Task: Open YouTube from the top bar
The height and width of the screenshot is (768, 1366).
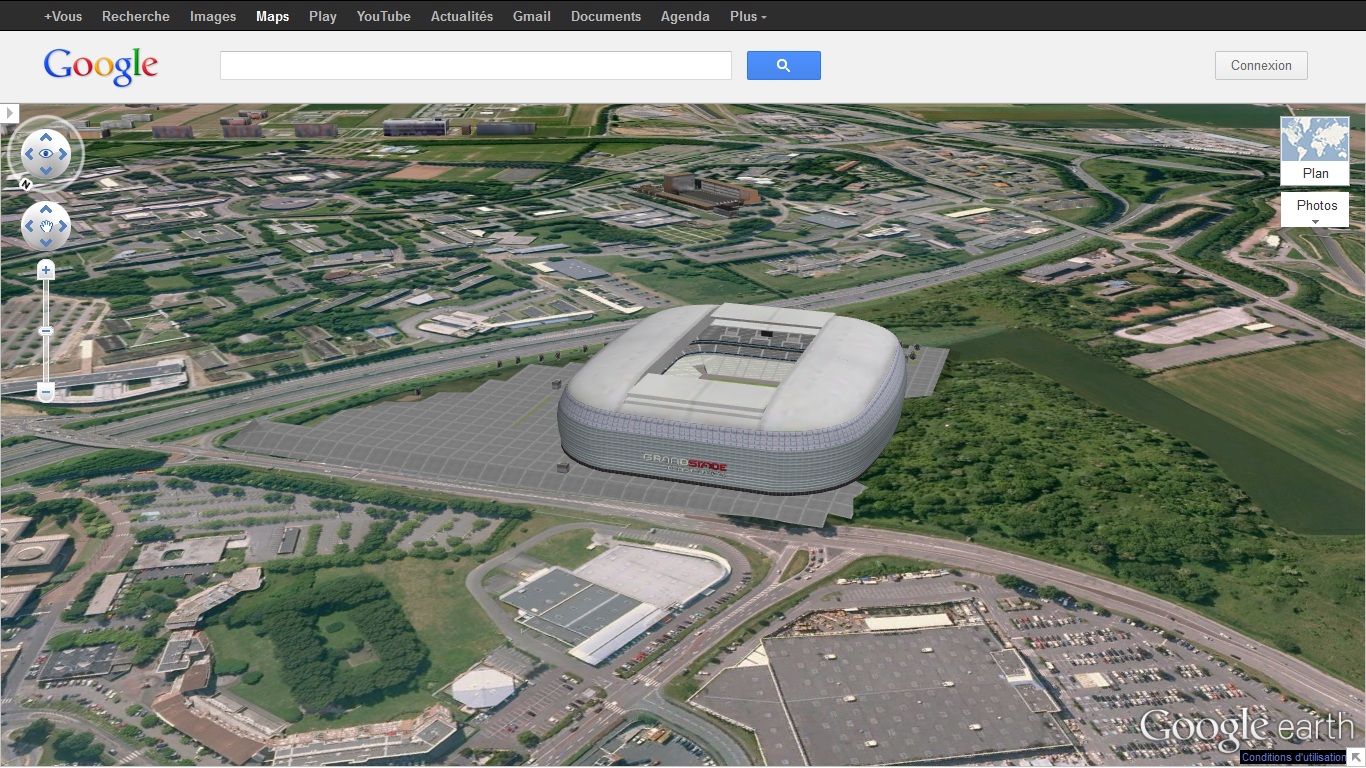Action: (383, 16)
